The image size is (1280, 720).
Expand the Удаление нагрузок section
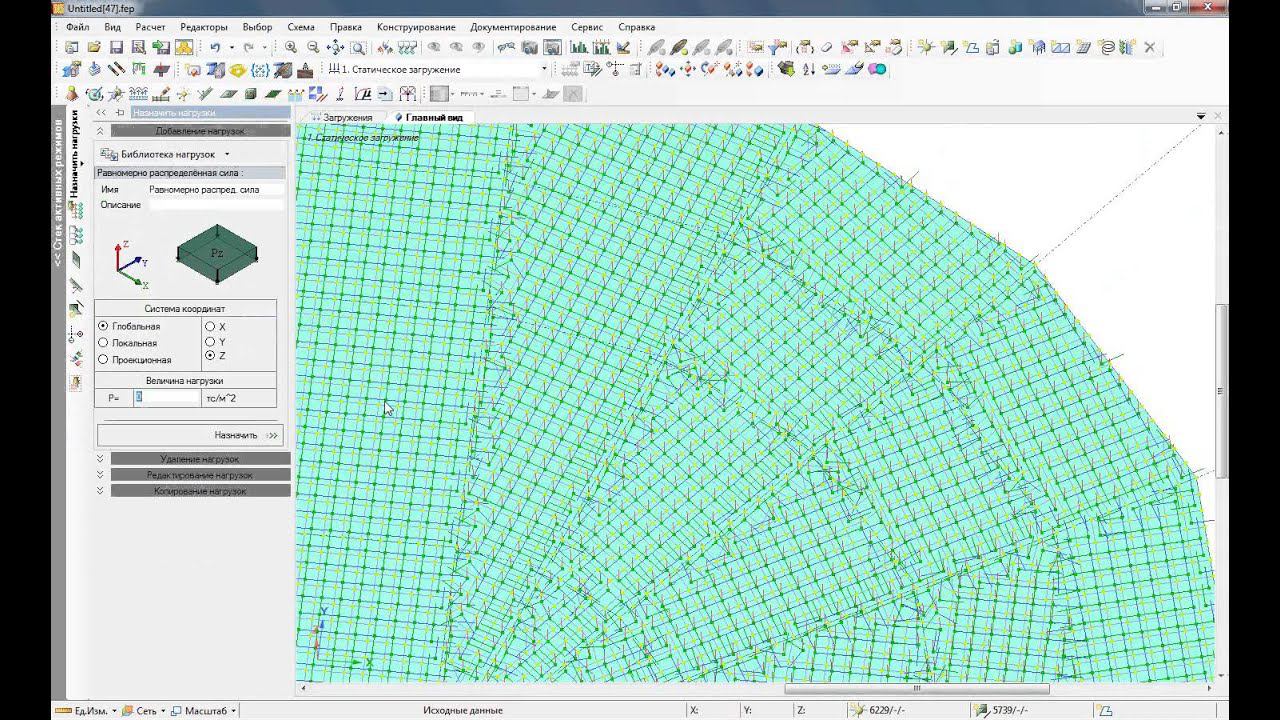200,459
